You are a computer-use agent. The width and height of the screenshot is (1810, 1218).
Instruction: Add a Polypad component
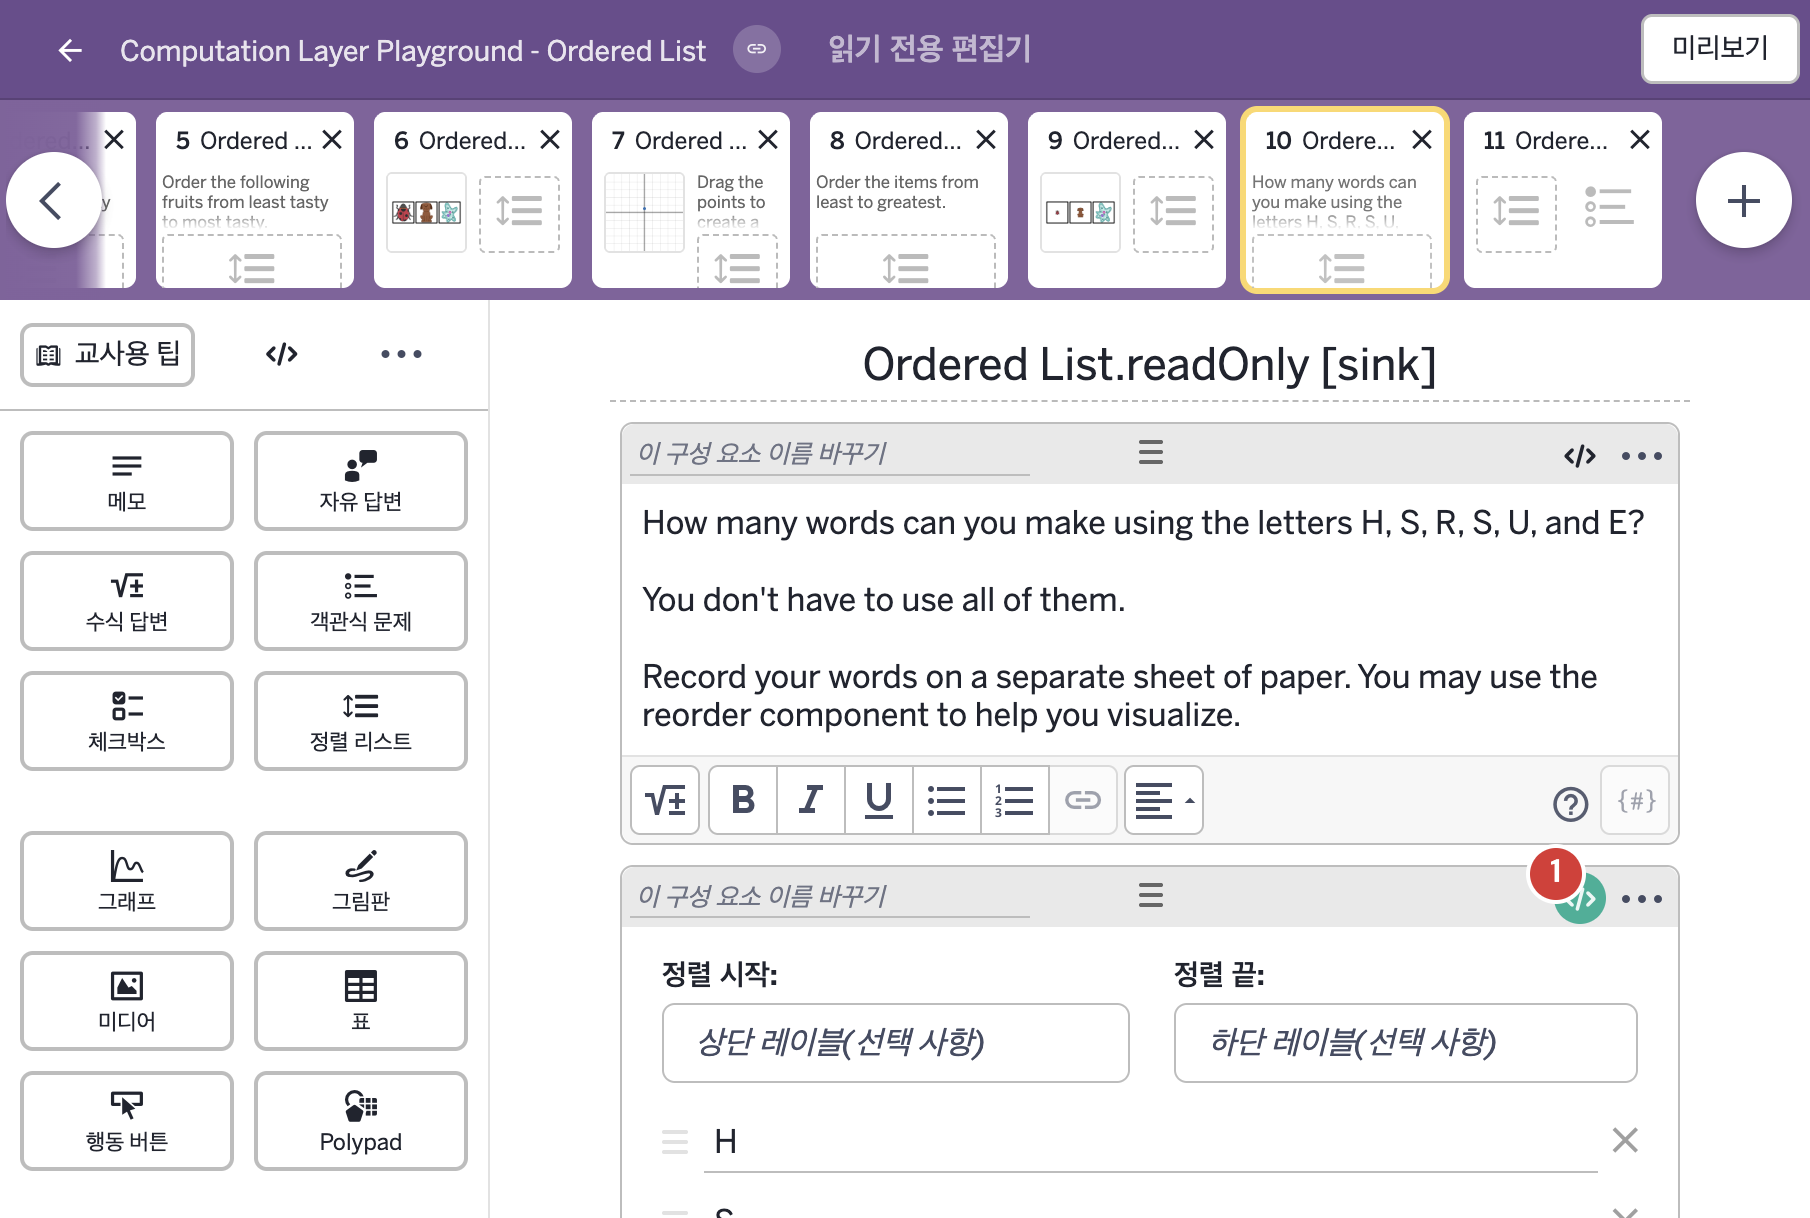pos(361,1121)
